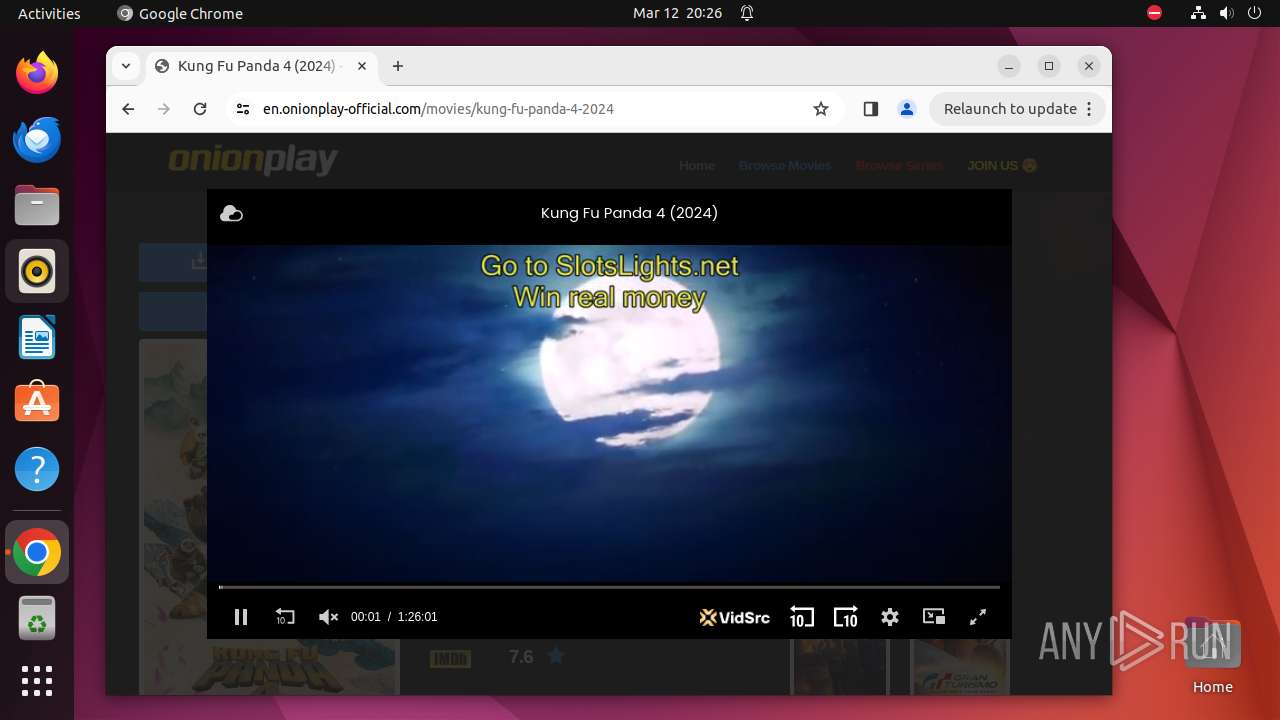Enable picture-in-picture mode
The width and height of the screenshot is (1280, 720).
point(934,617)
